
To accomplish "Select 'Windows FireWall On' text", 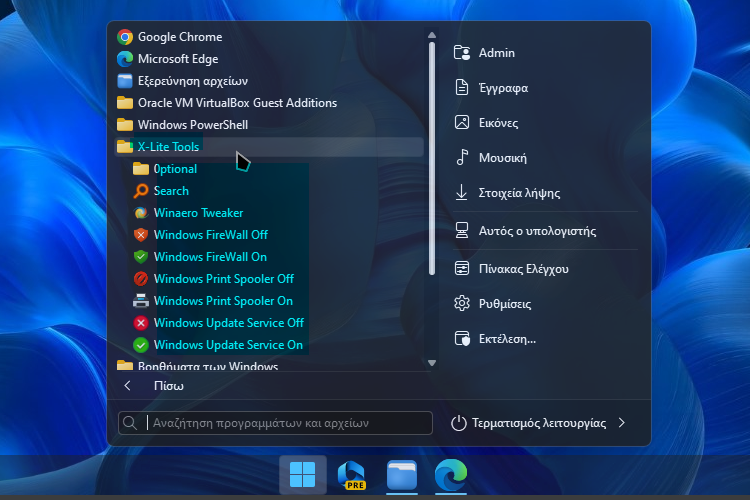I will (210, 257).
